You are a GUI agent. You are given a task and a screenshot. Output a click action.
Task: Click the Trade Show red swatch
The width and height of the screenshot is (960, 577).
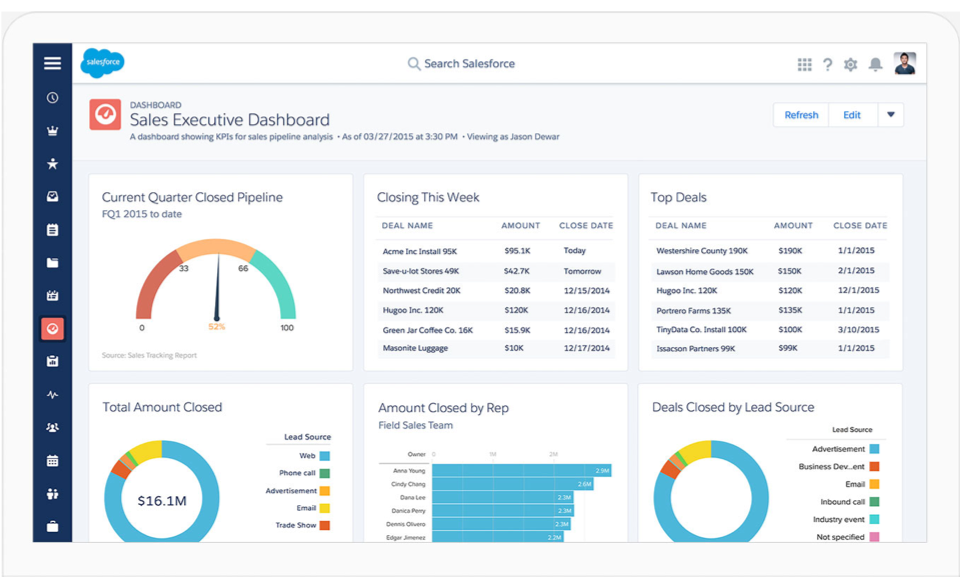point(324,525)
